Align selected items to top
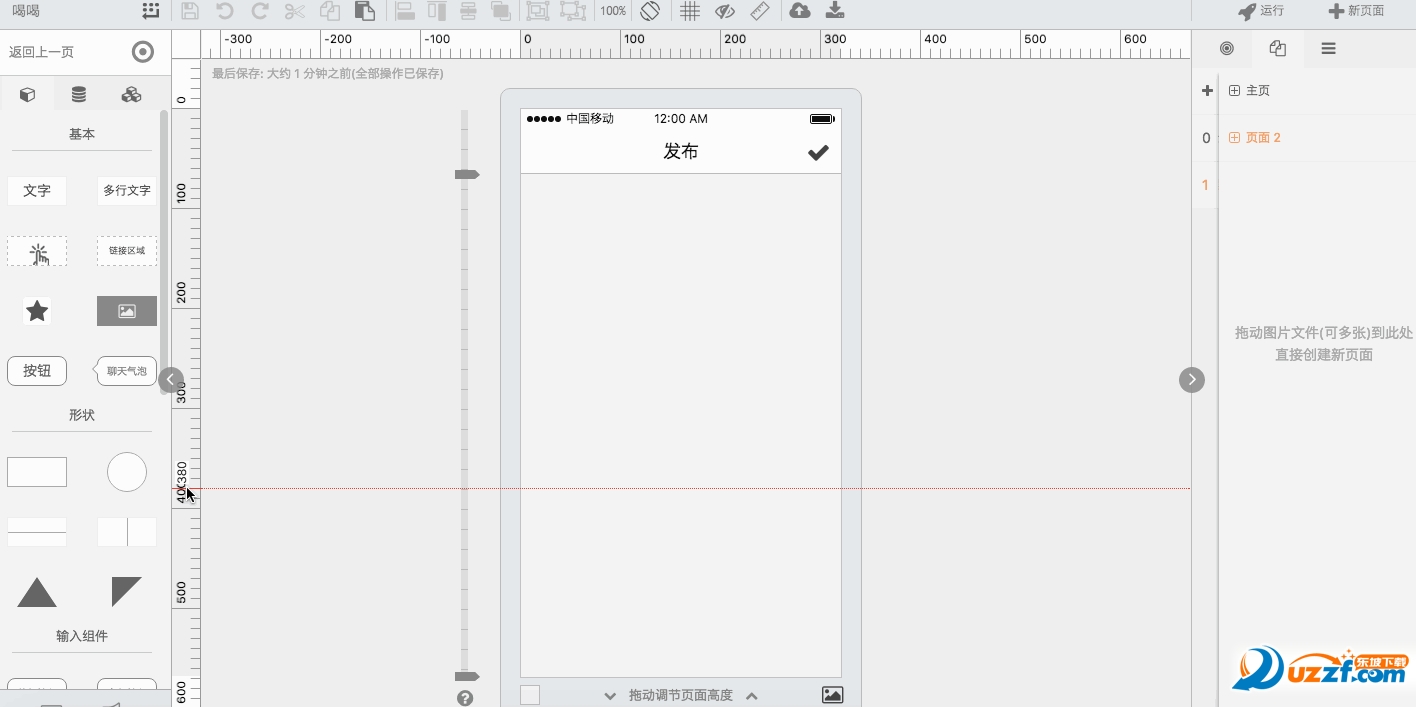This screenshot has height=707, width=1416. (437, 11)
